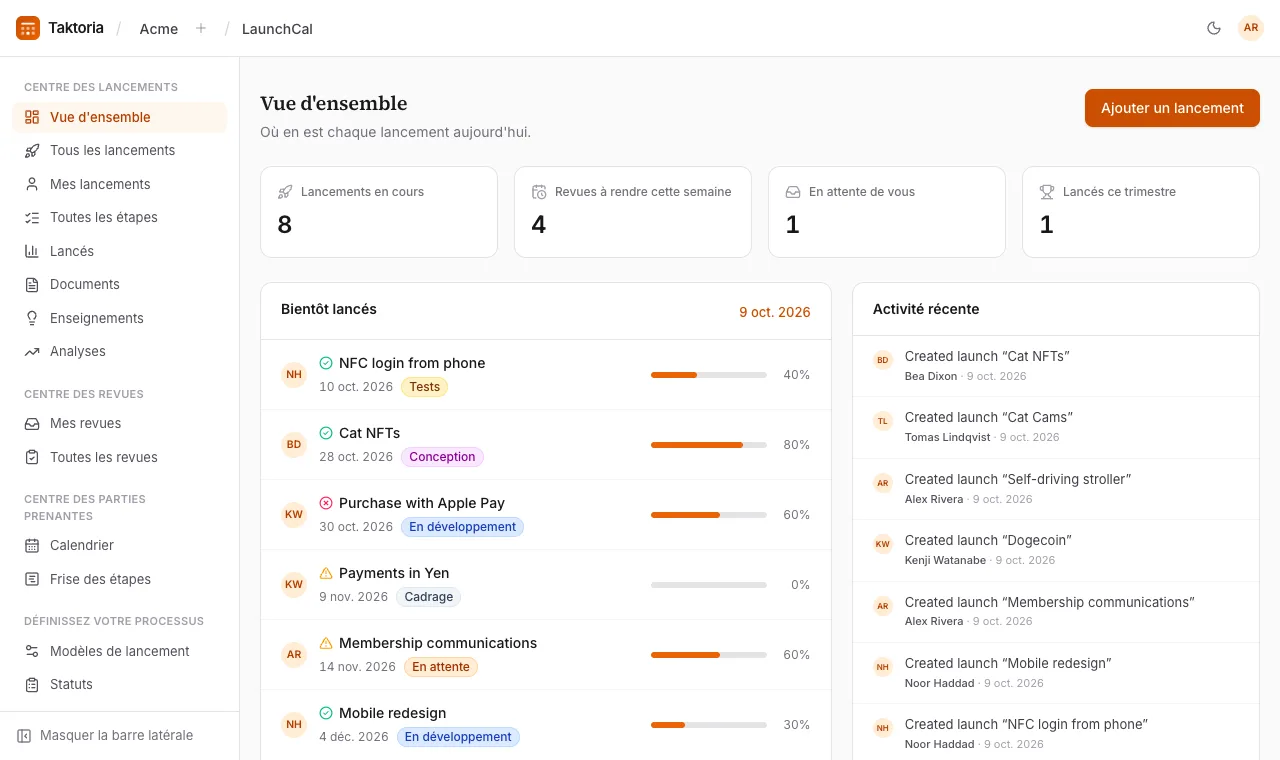
Task: Open Created launch "Dogecoin" activity
Action: [1056, 550]
